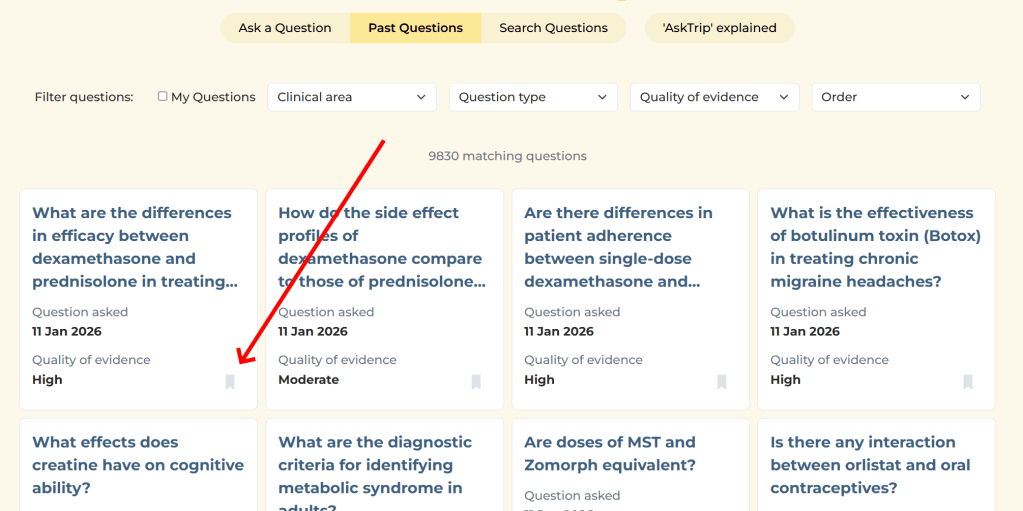Expand the Order sorting dropdown

895,97
